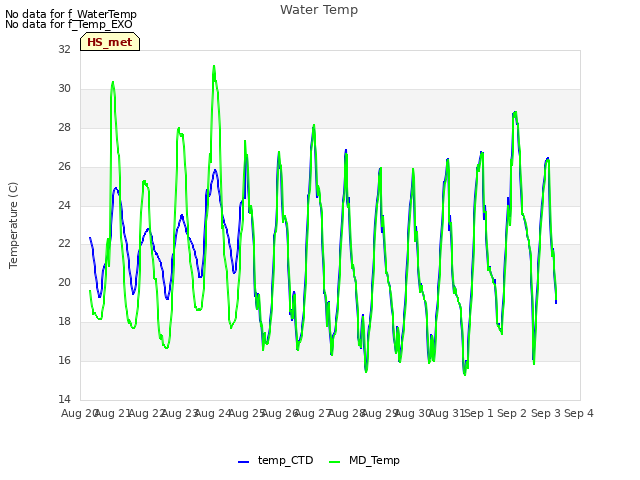Image resolution: width=640 pixels, height=480 pixels.
Task: Click the 18 y-axis tick label
Action: [64, 322]
